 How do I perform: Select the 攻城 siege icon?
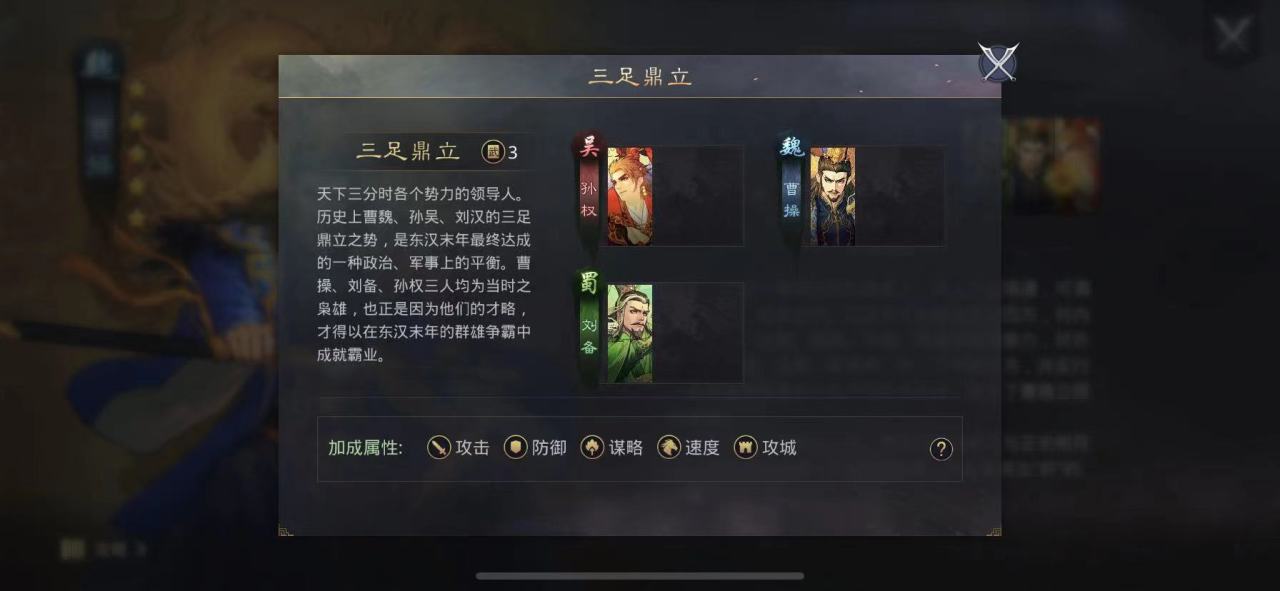(x=746, y=448)
